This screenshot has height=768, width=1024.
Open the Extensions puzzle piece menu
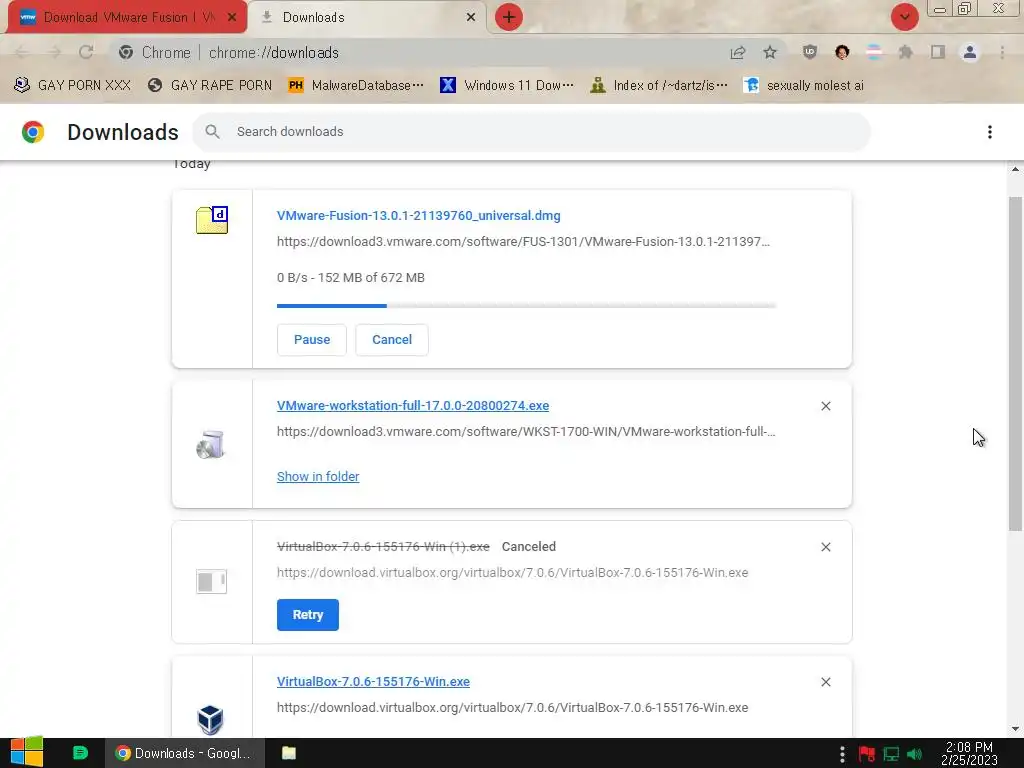(906, 52)
